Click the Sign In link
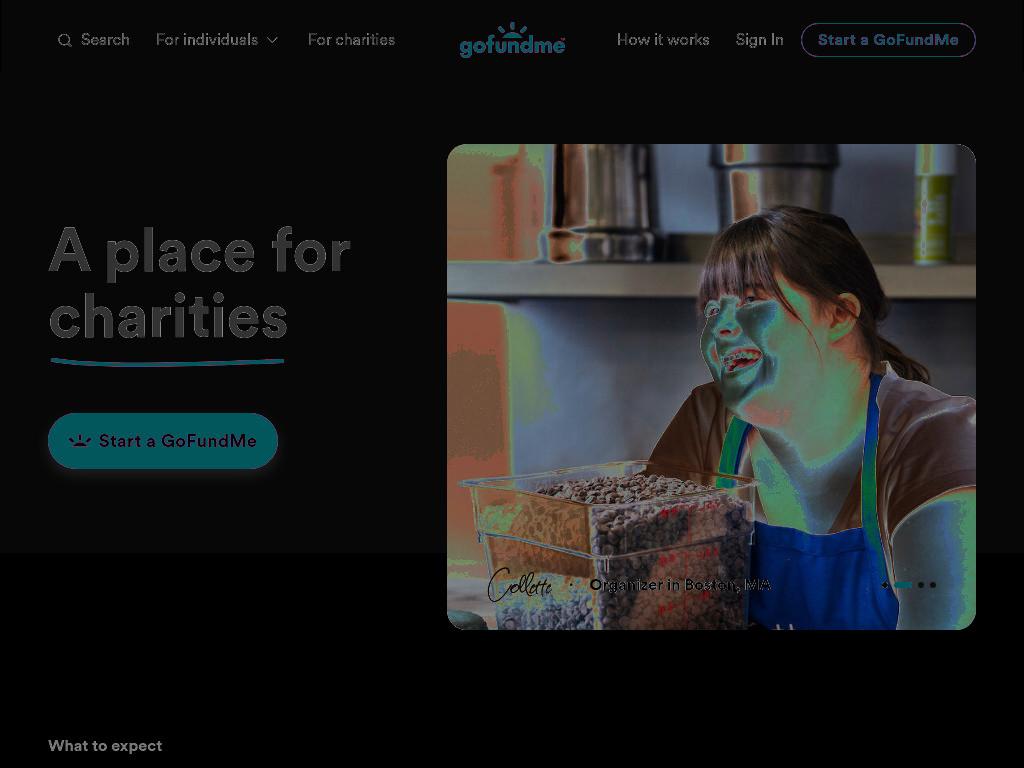Image resolution: width=1024 pixels, height=768 pixels. tap(759, 40)
